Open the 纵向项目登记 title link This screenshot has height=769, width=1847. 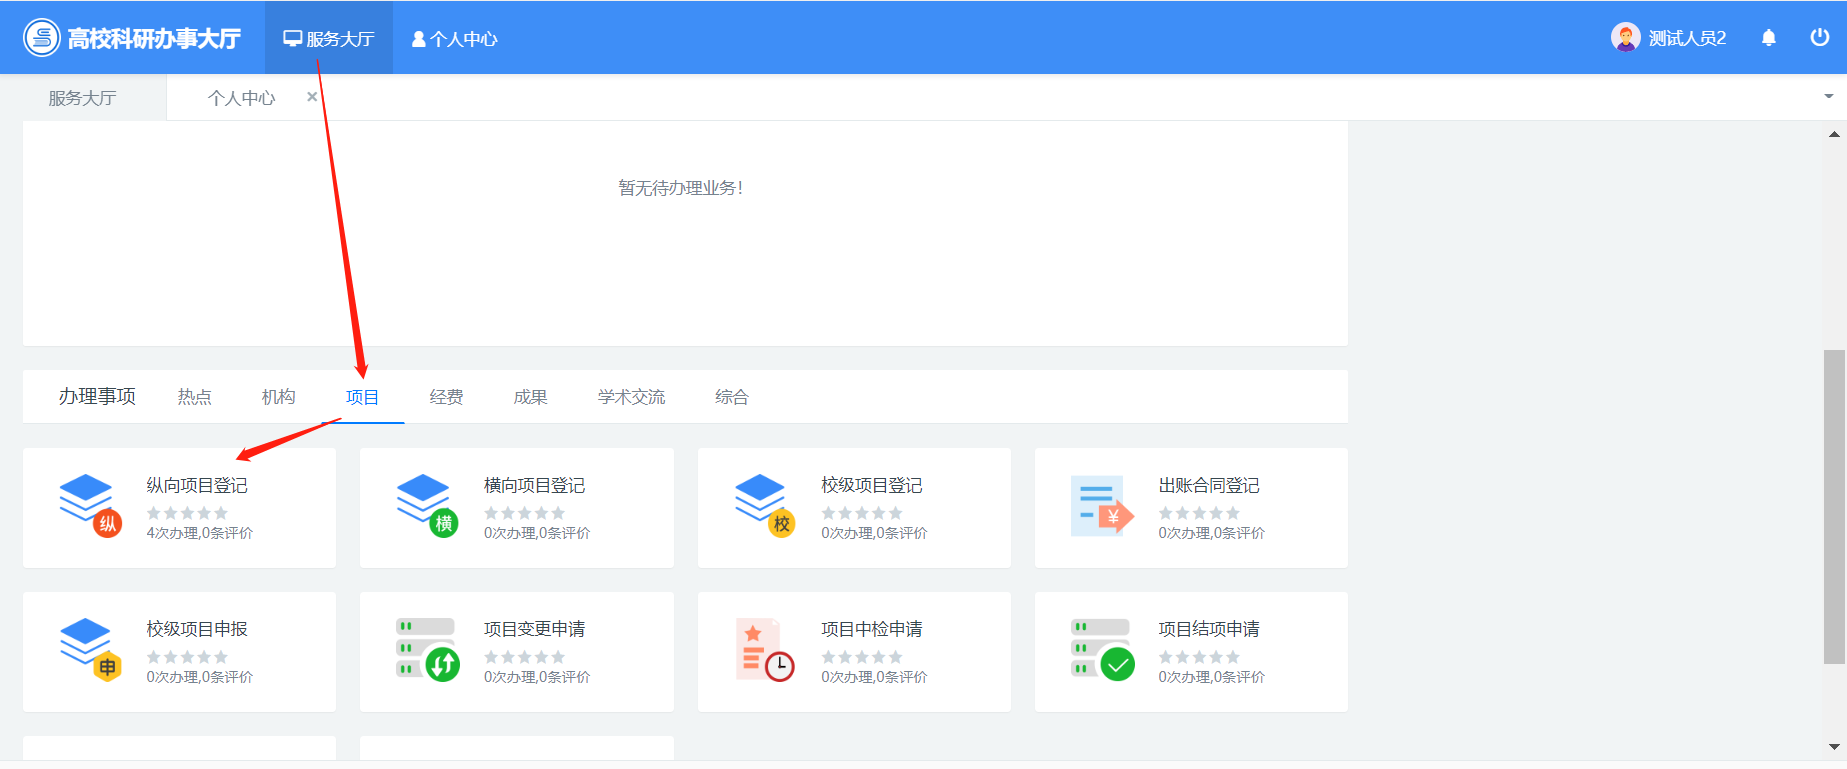tap(197, 485)
